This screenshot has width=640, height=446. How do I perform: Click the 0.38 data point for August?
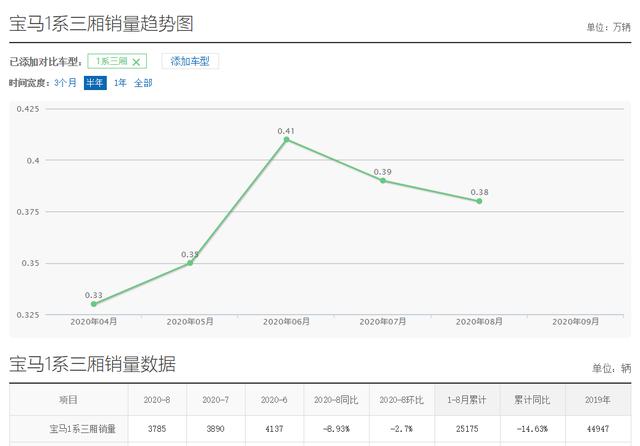479,201
